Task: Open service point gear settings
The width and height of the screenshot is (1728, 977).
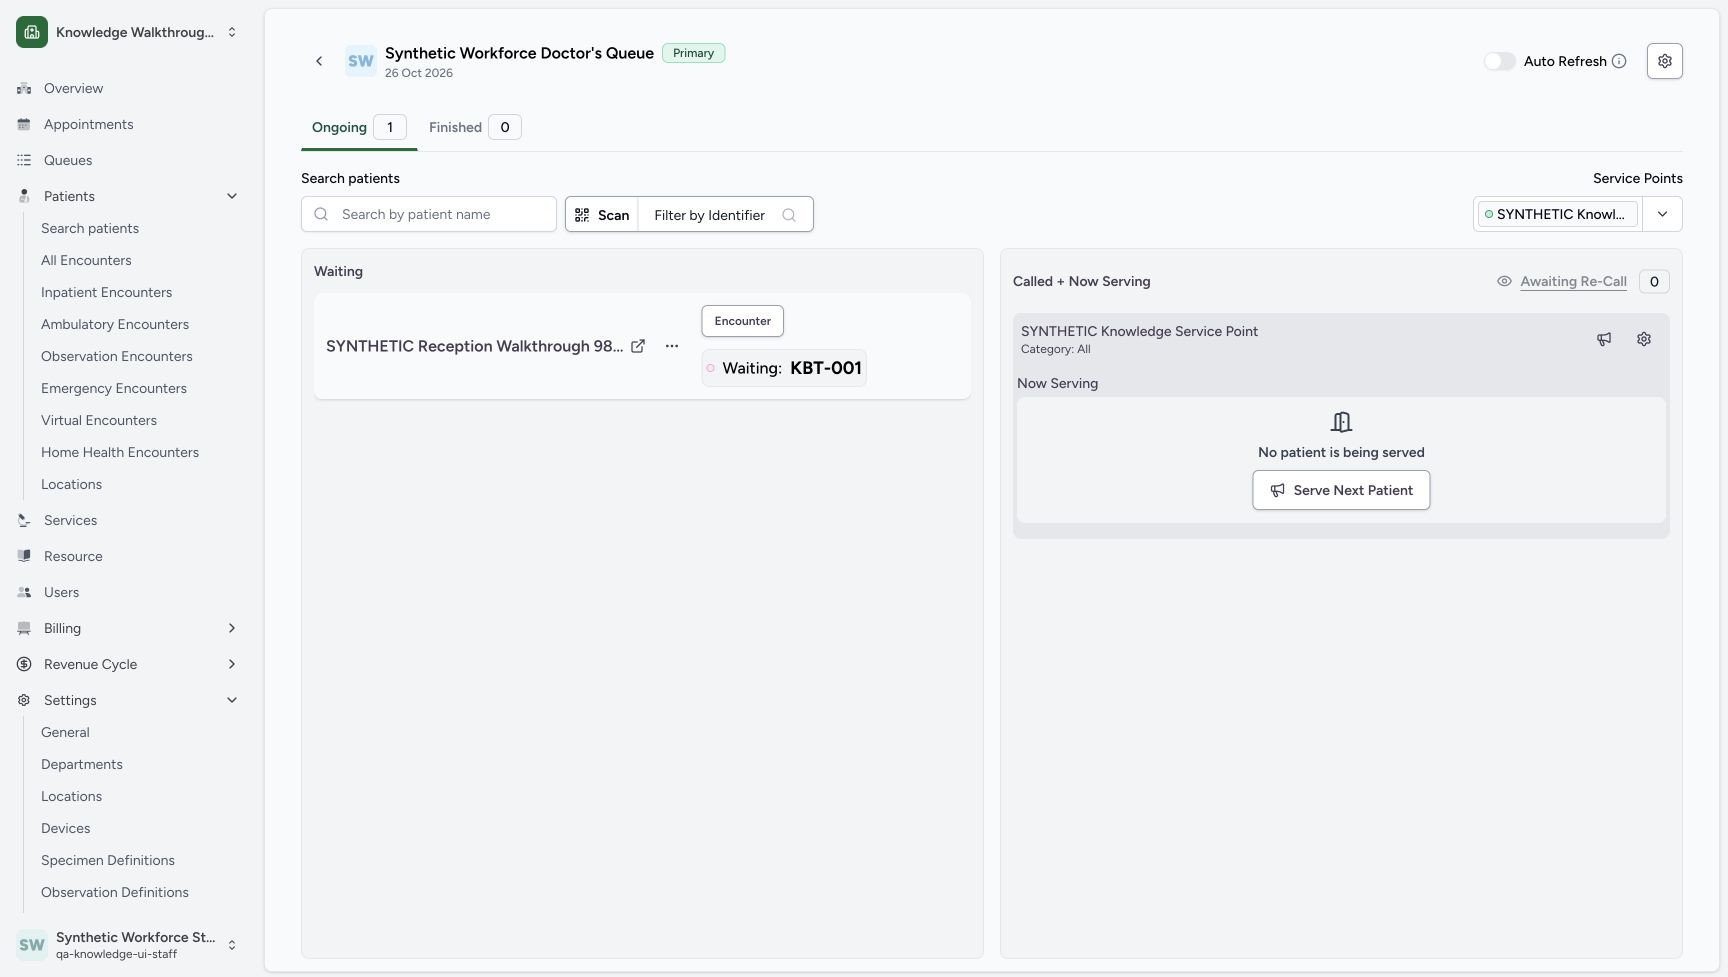Action: 1644,339
